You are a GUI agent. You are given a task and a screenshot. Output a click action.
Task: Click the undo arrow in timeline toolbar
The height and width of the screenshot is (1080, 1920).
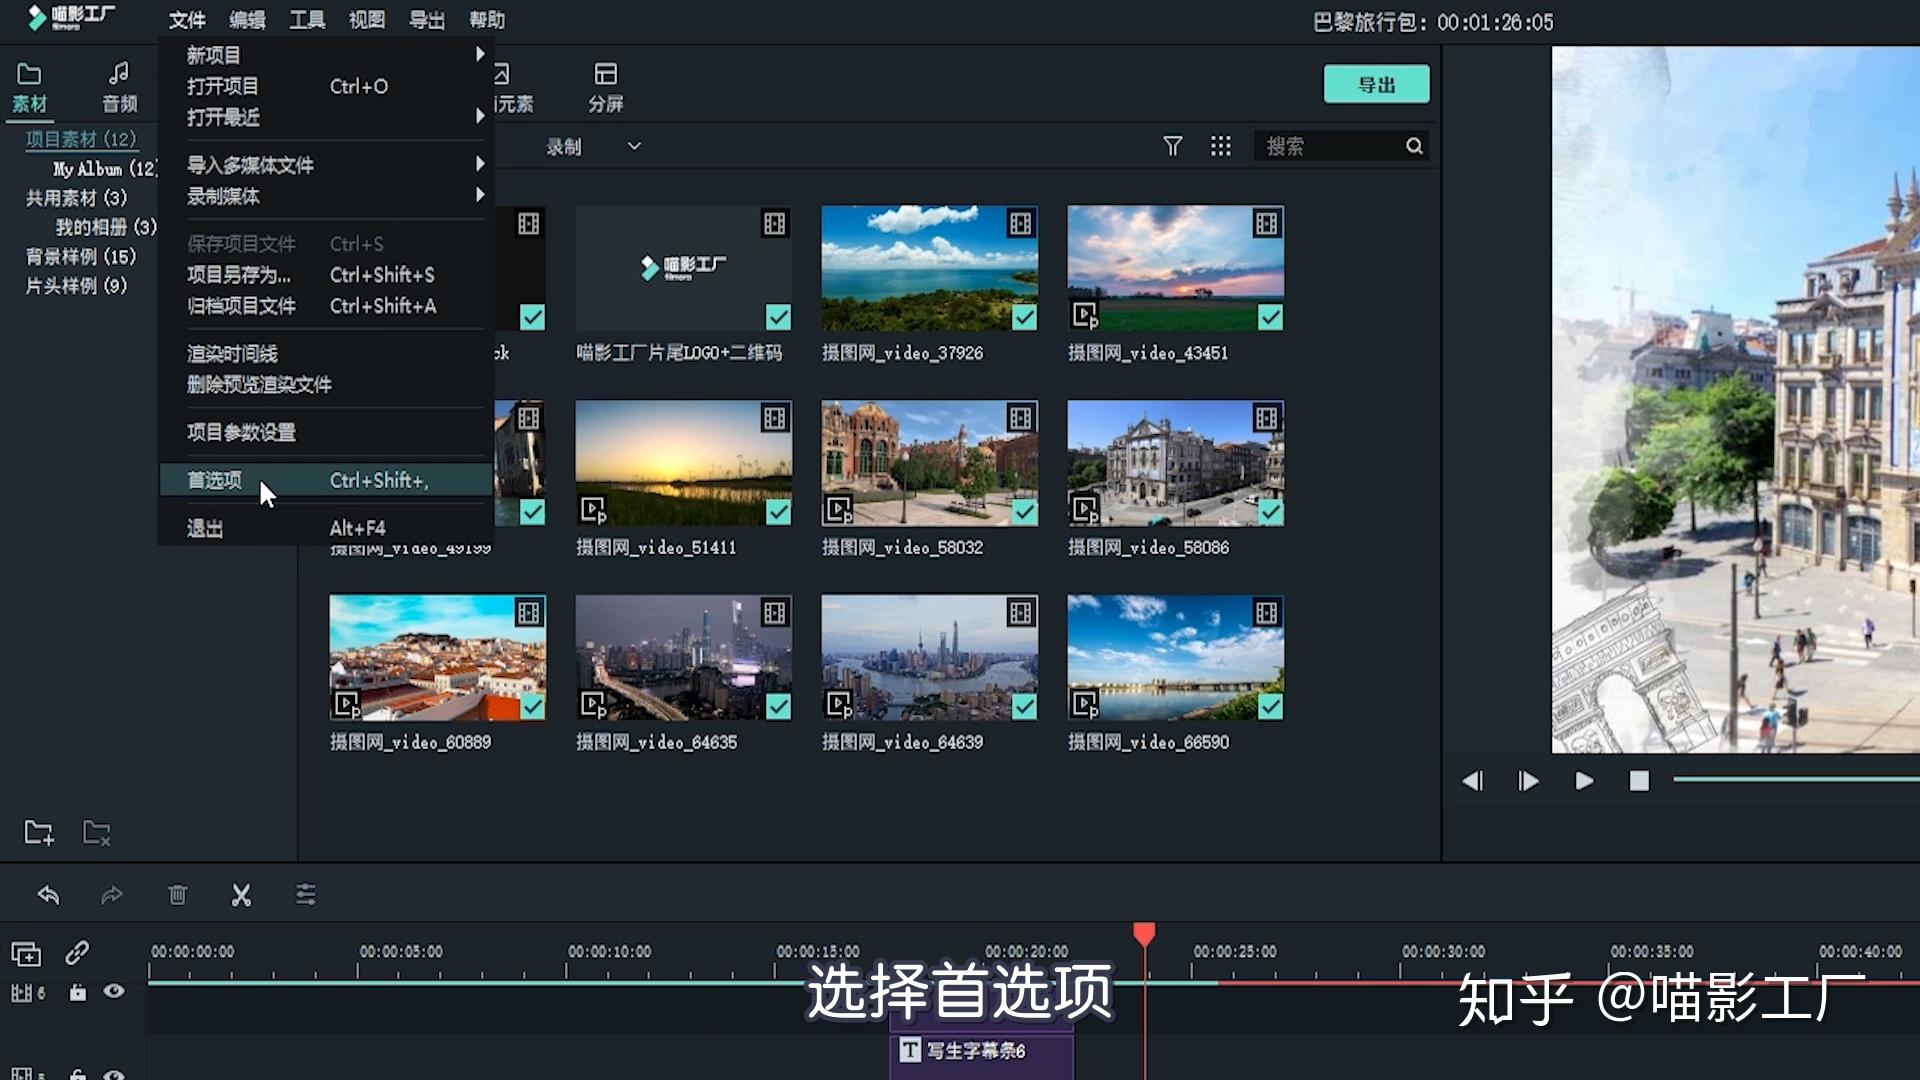coord(48,895)
